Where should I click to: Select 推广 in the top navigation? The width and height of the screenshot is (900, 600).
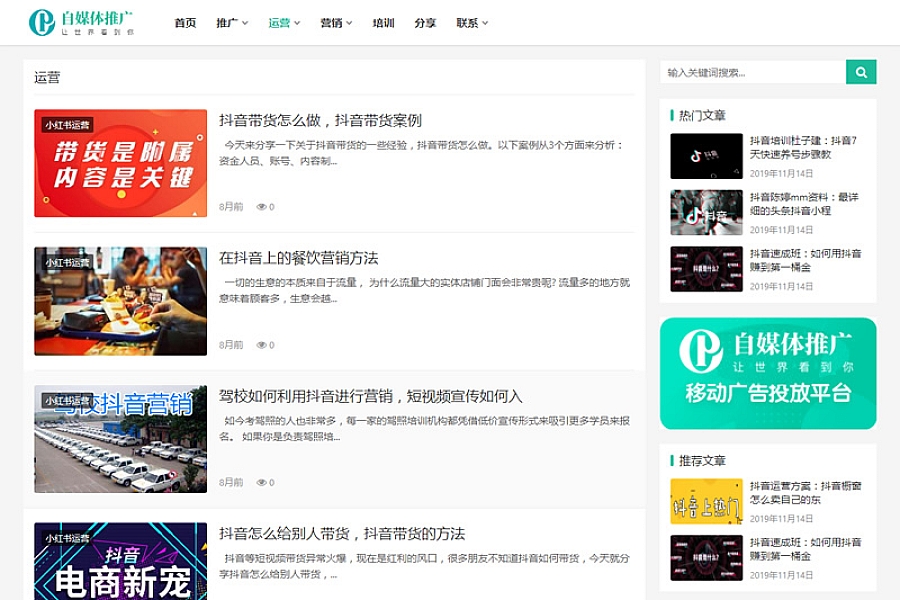pyautogui.click(x=227, y=23)
